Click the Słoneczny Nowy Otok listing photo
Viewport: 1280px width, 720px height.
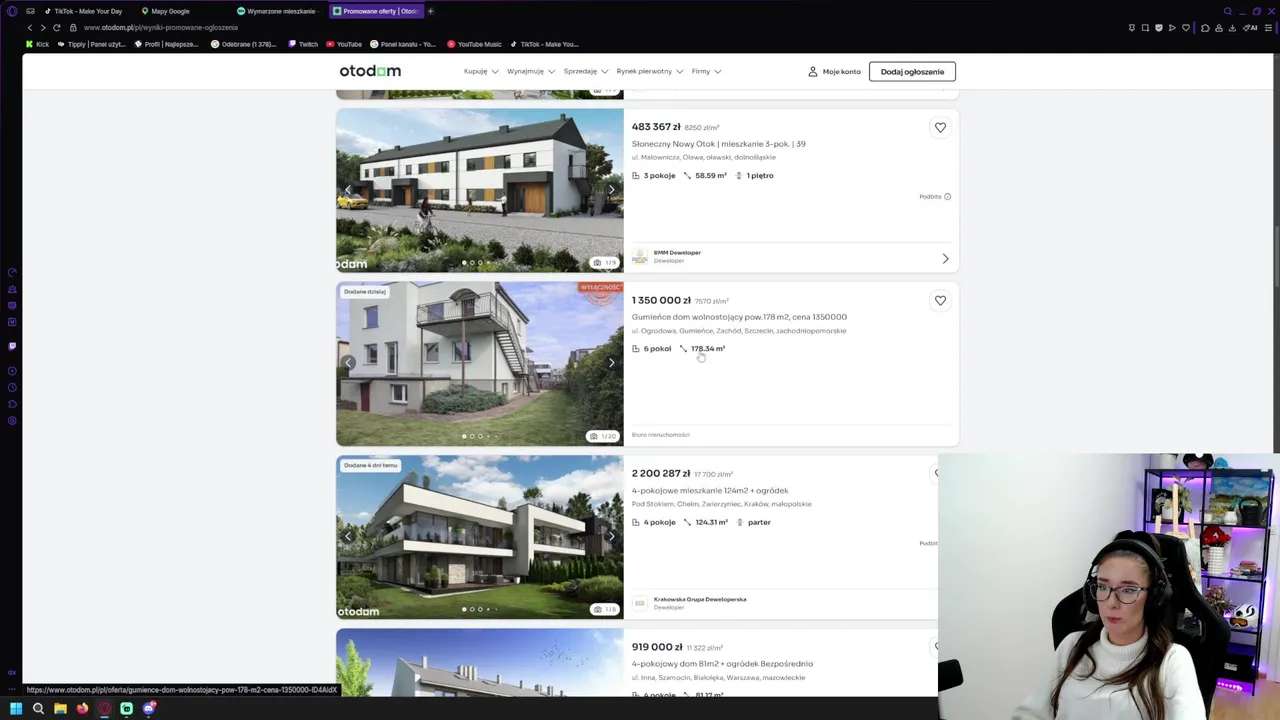coord(479,190)
